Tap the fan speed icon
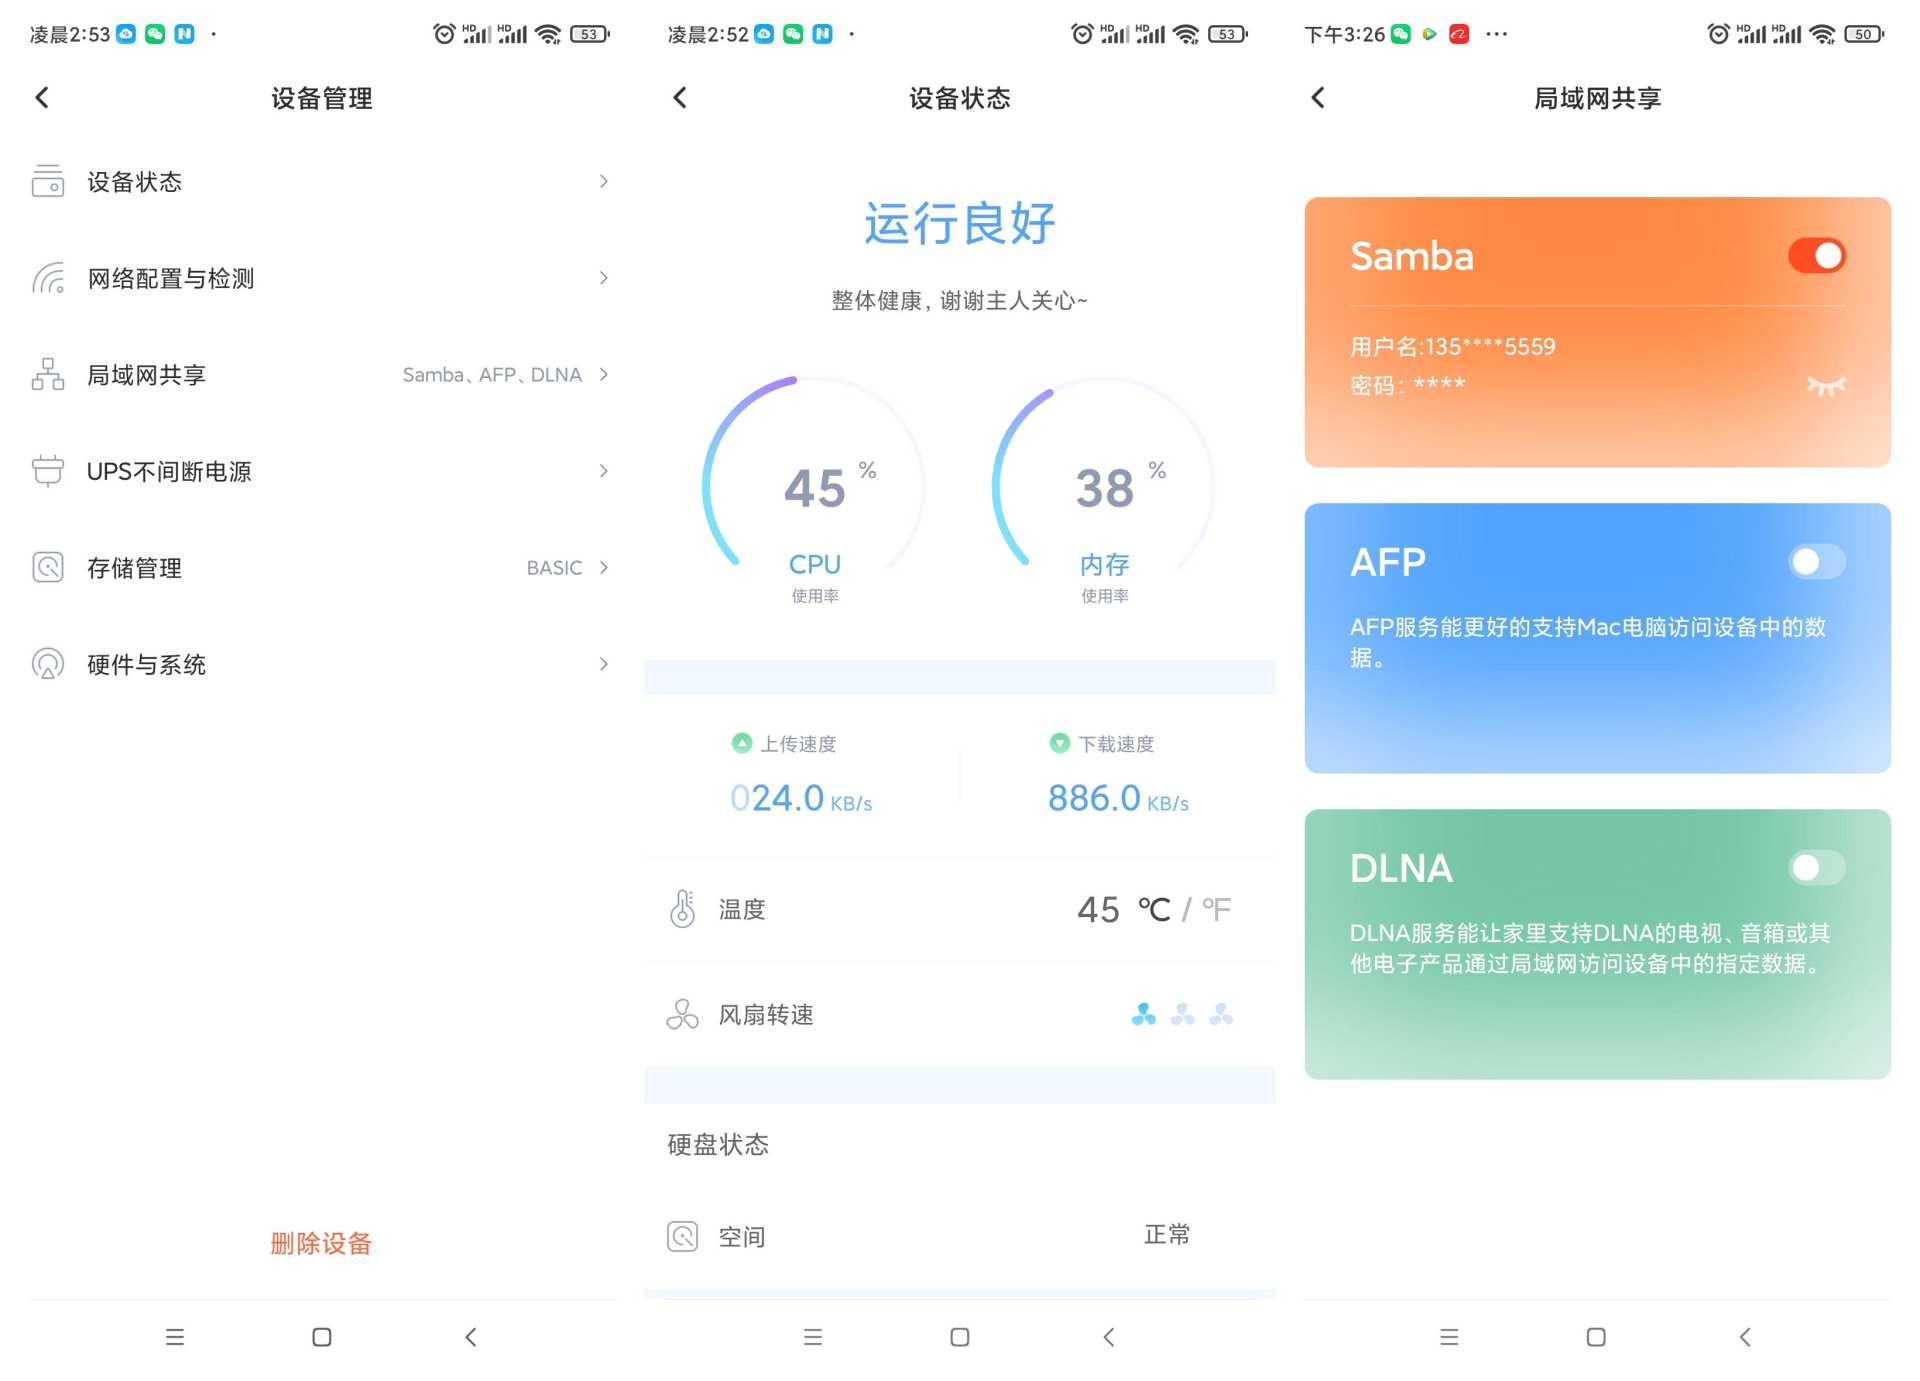 click(682, 1015)
